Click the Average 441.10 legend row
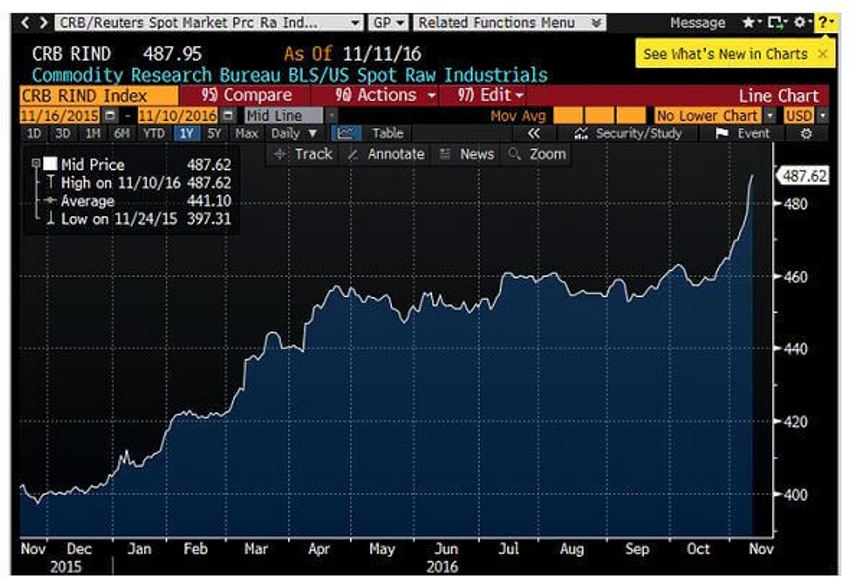850x586 pixels. pos(138,201)
